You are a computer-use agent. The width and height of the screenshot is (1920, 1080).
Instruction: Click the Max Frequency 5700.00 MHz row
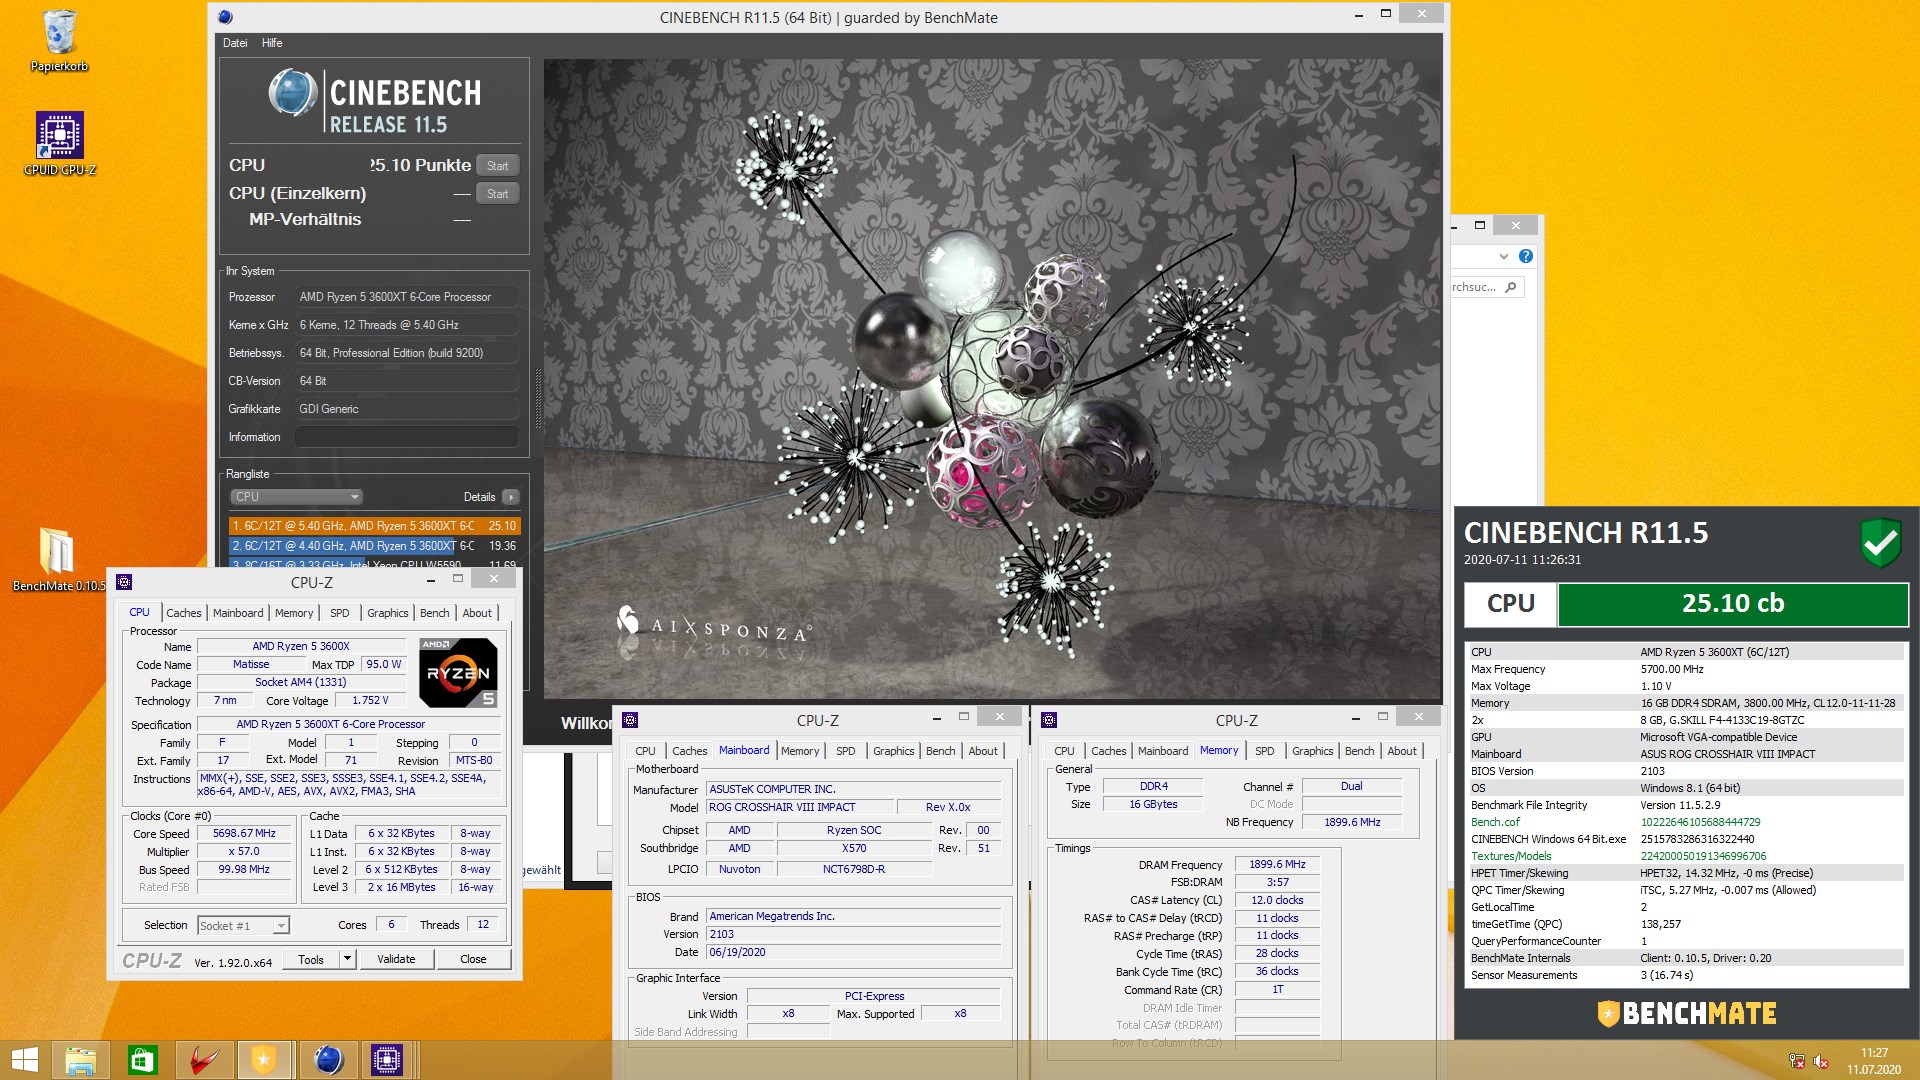pyautogui.click(x=1685, y=669)
